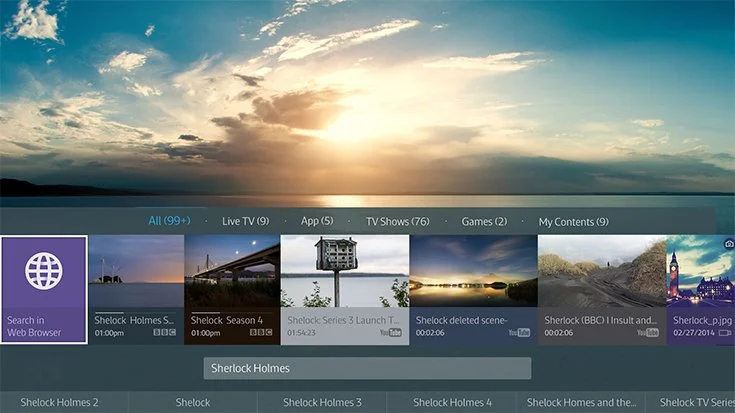The image size is (735, 413).
Task: Click the device icon beside 02/27/2014
Action: click(725, 333)
